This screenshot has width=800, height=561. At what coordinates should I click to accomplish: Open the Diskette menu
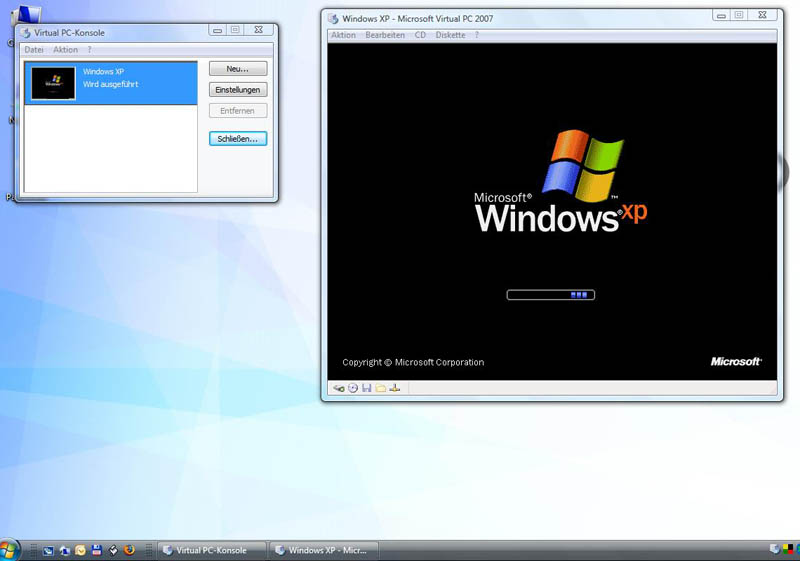tap(450, 35)
